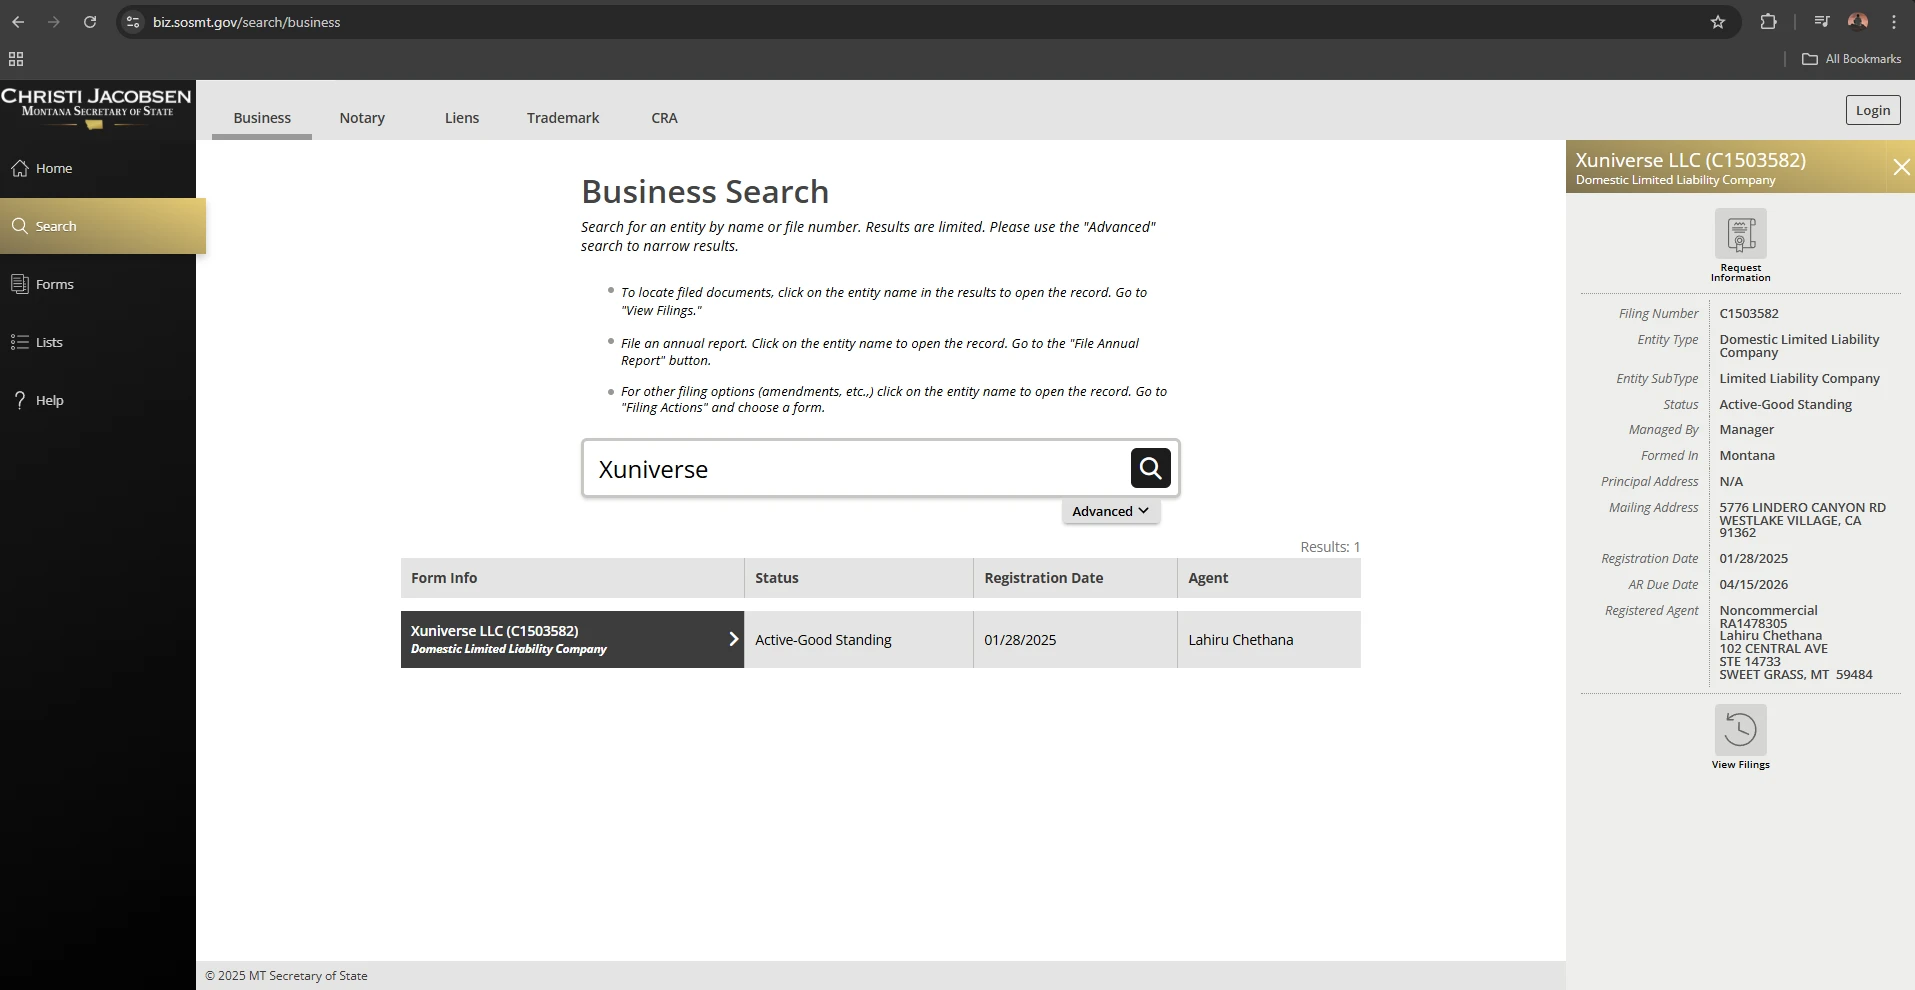Click Entity SubType value Limited Liability Company

pos(1799,378)
